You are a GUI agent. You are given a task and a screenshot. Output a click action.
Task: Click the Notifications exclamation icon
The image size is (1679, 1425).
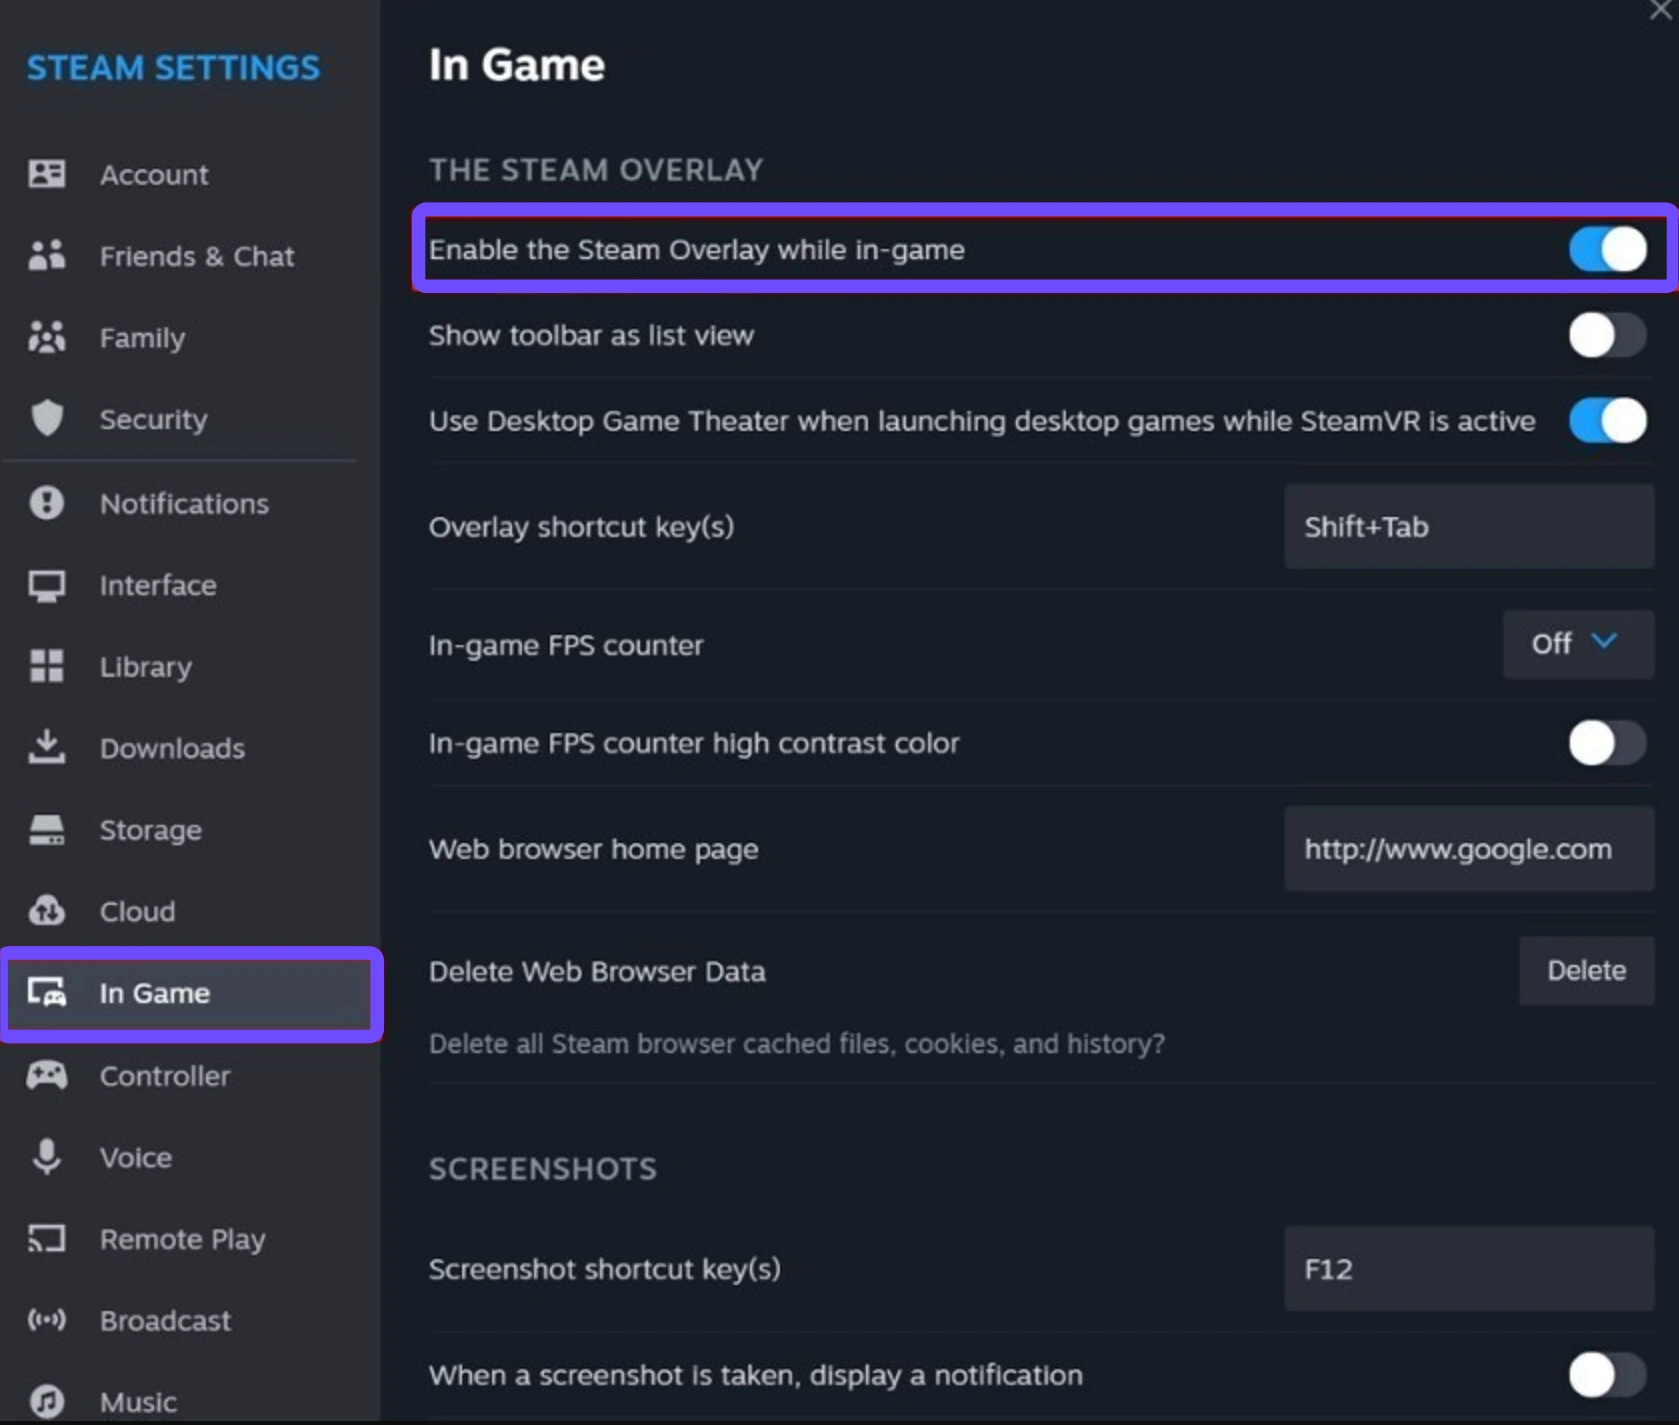point(47,503)
